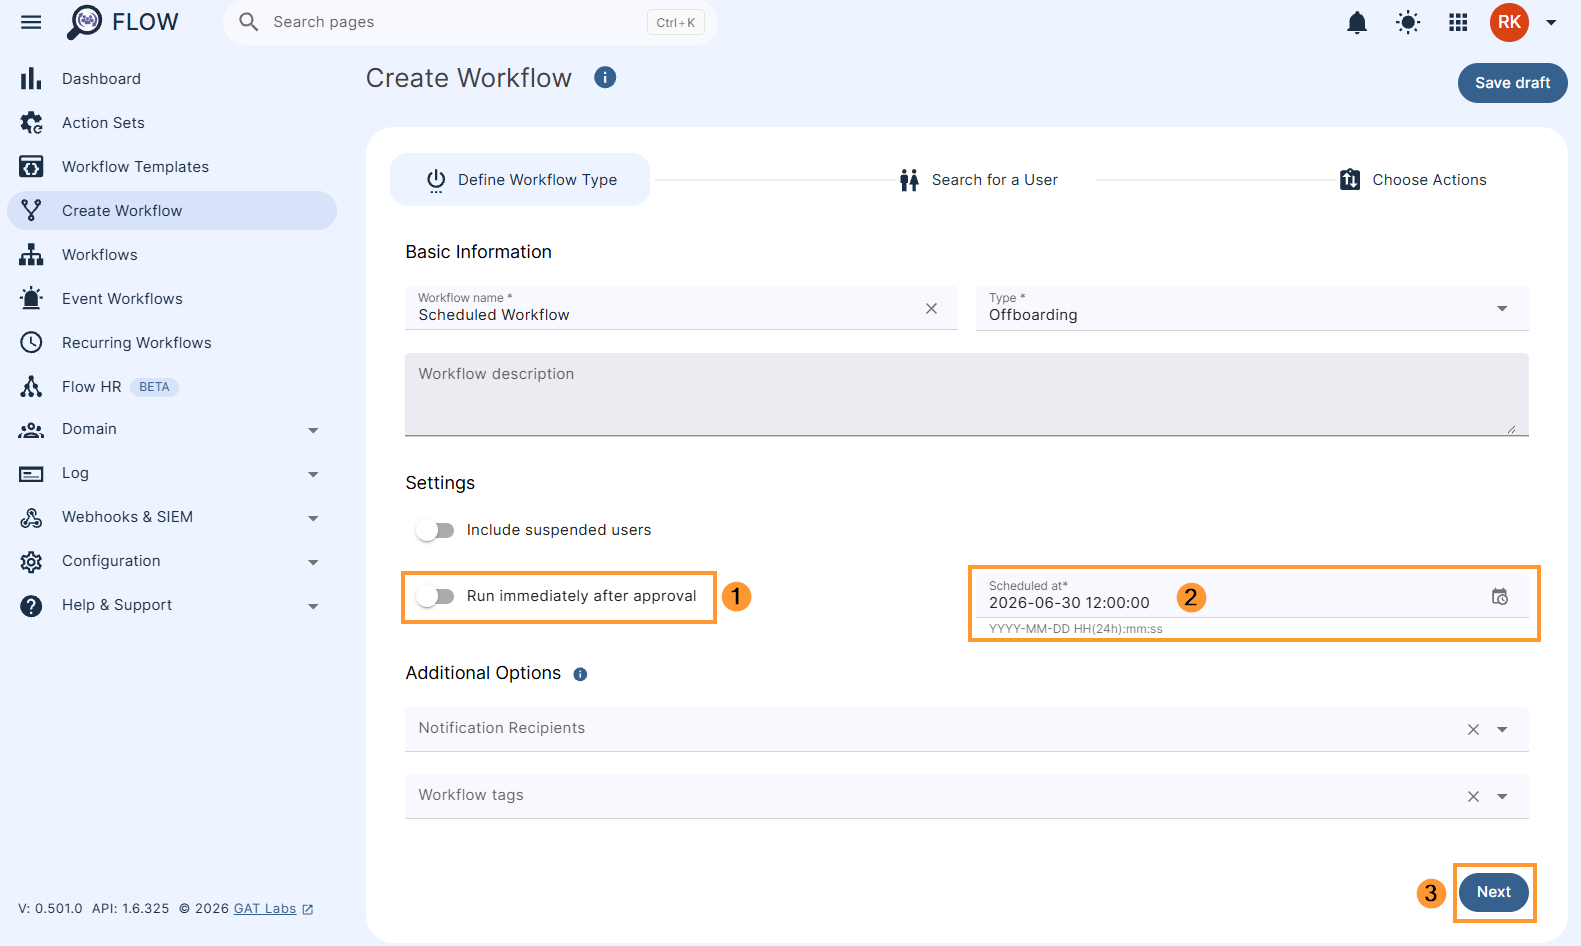Expand the Log menu arrow
Screen dimensions: 1581x946
click(313, 474)
